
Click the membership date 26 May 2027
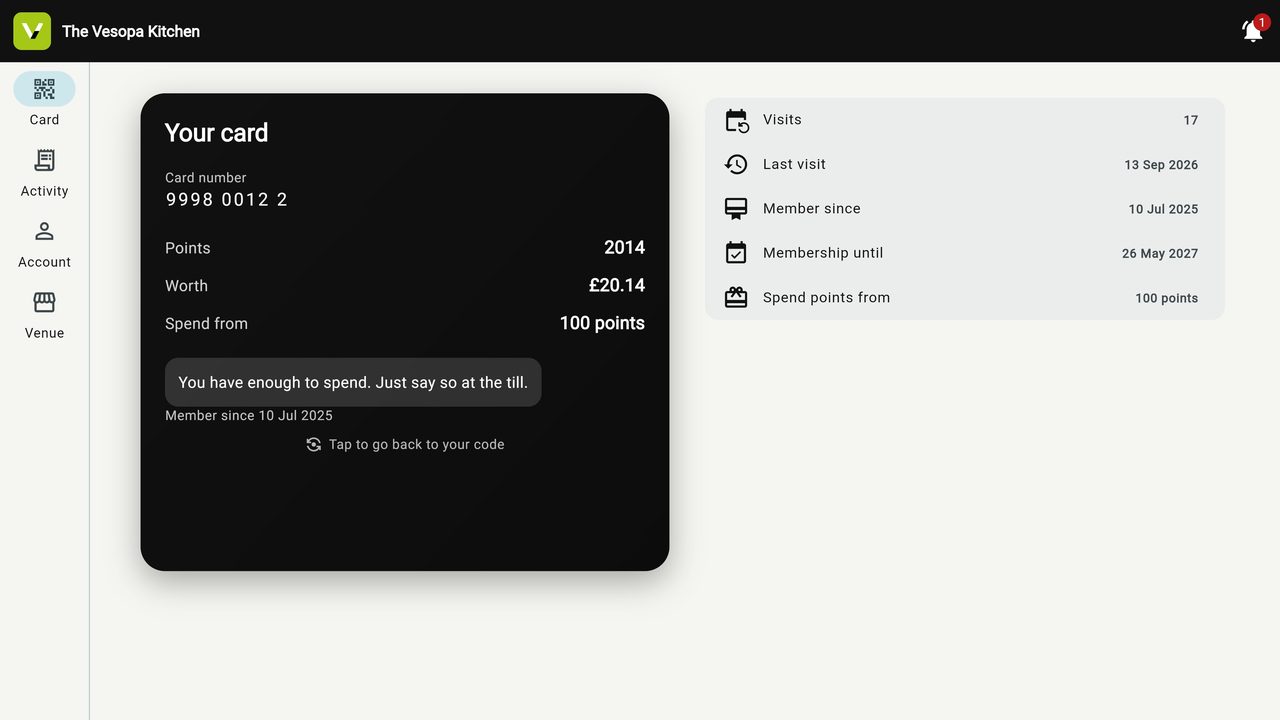pyautogui.click(x=1160, y=254)
